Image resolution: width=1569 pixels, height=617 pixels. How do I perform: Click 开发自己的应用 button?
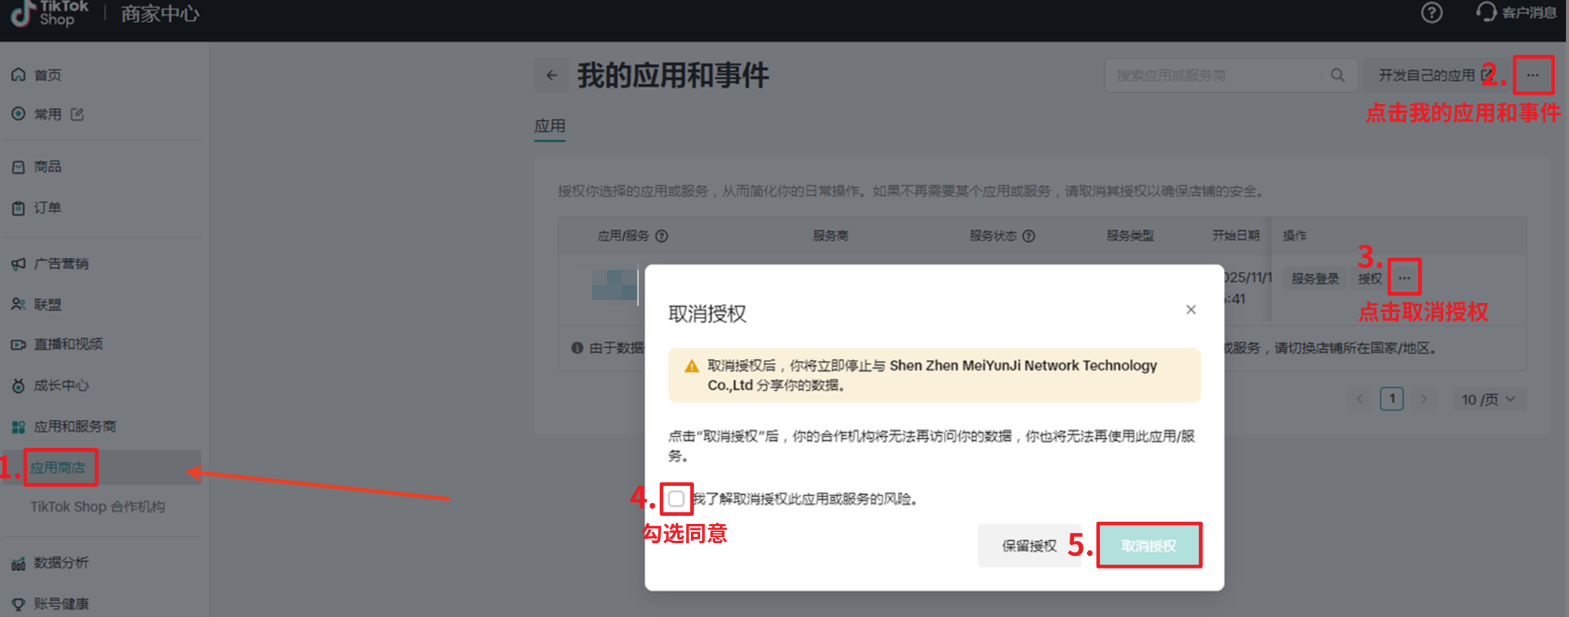(x=1434, y=75)
